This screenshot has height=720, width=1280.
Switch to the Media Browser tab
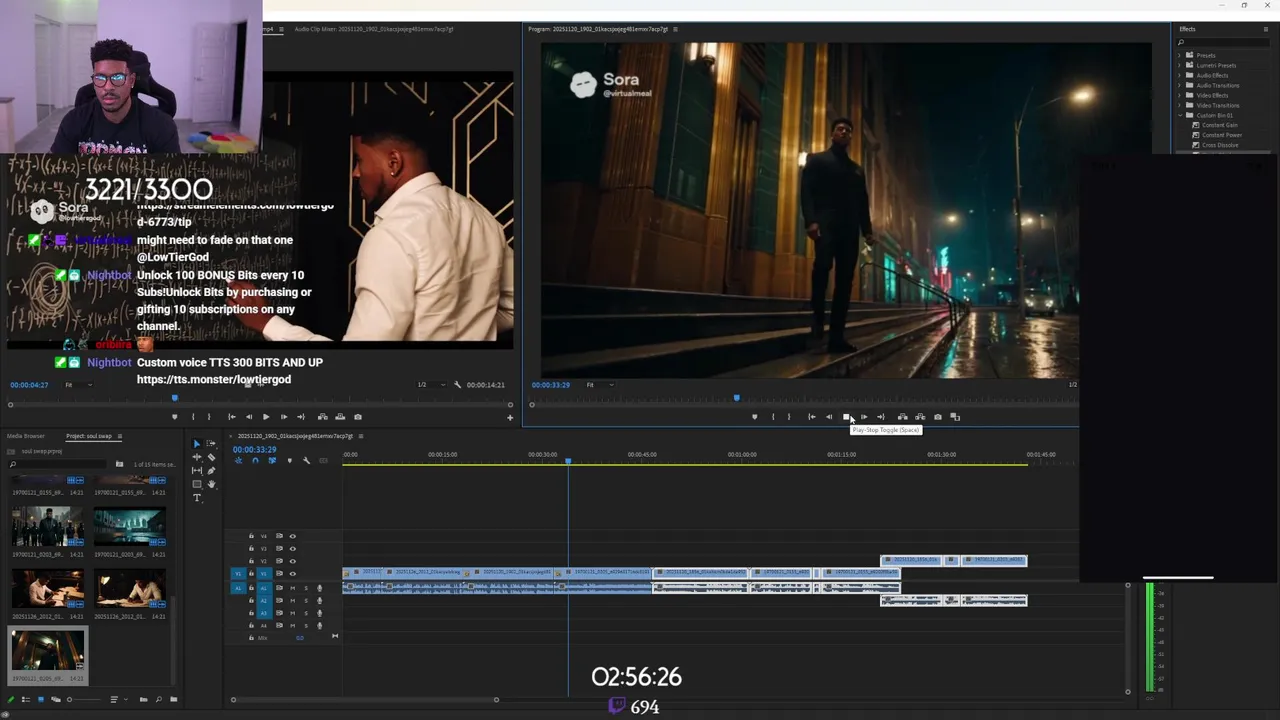click(26, 436)
